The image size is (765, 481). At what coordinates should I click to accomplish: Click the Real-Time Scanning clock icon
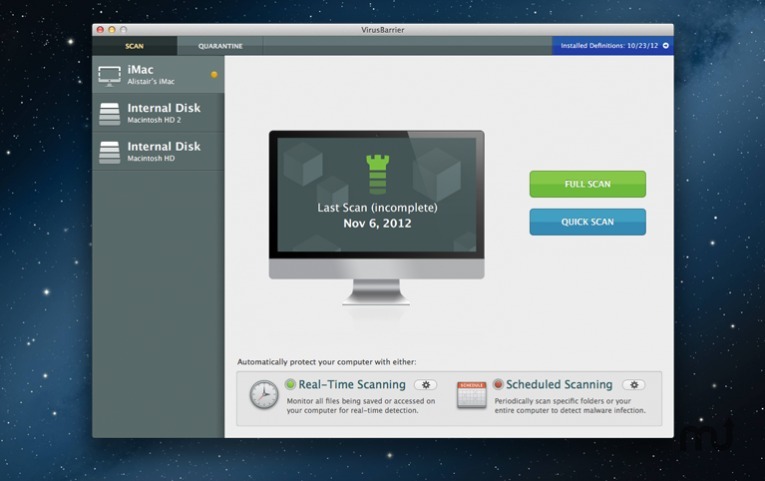coord(264,394)
